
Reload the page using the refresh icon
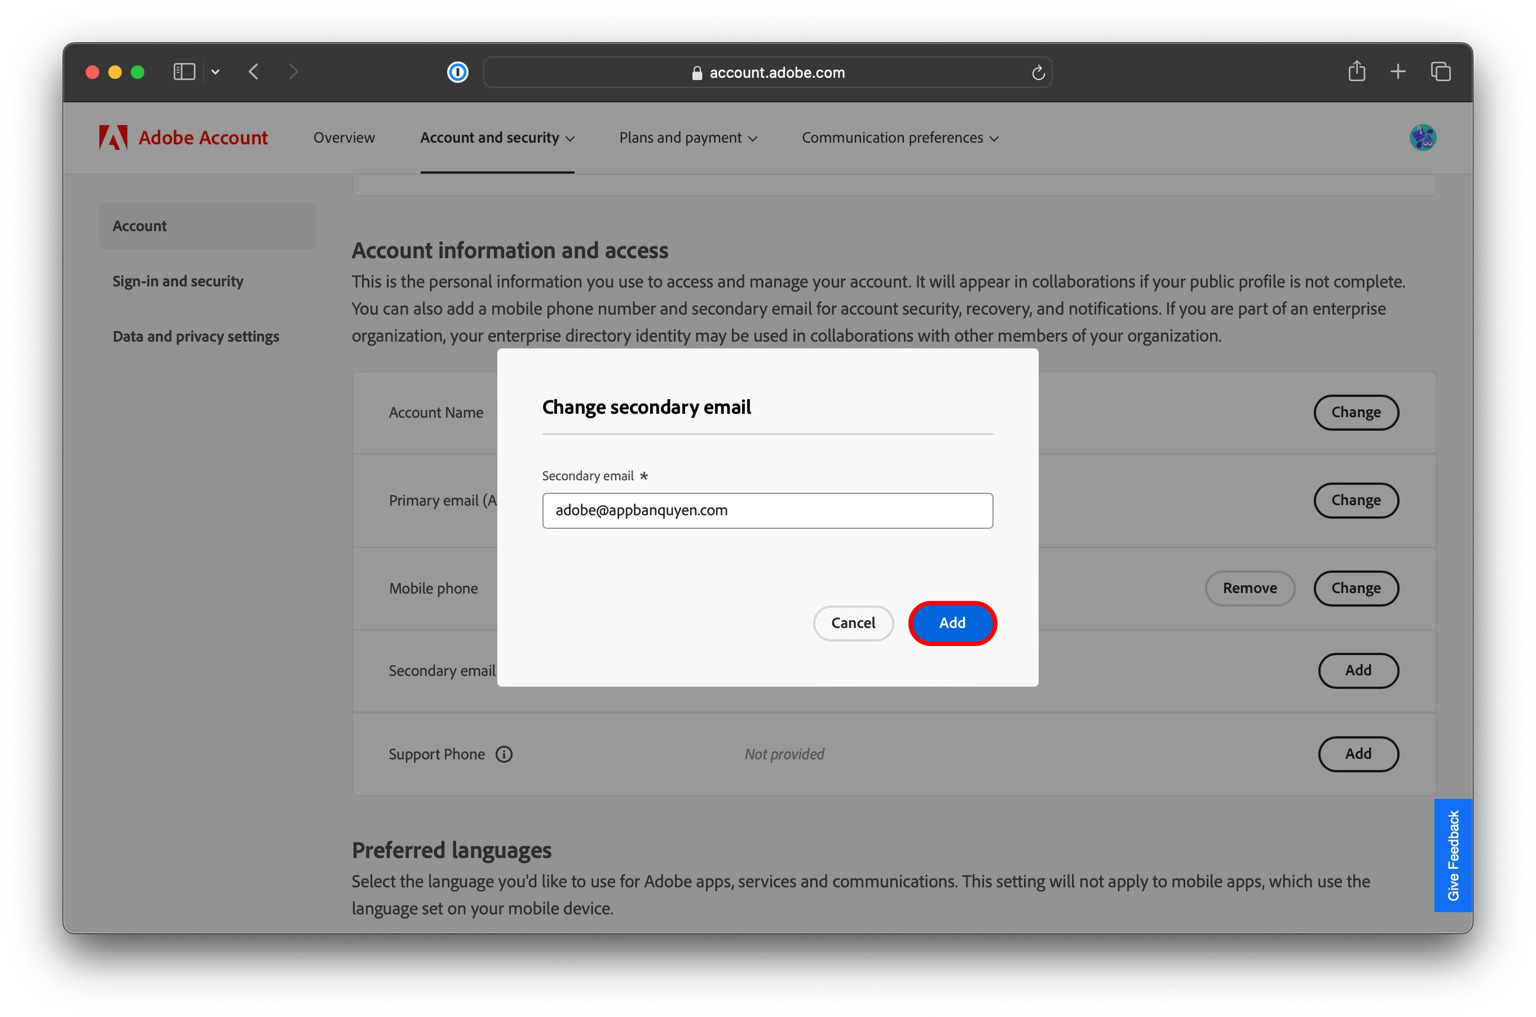[x=1038, y=73]
